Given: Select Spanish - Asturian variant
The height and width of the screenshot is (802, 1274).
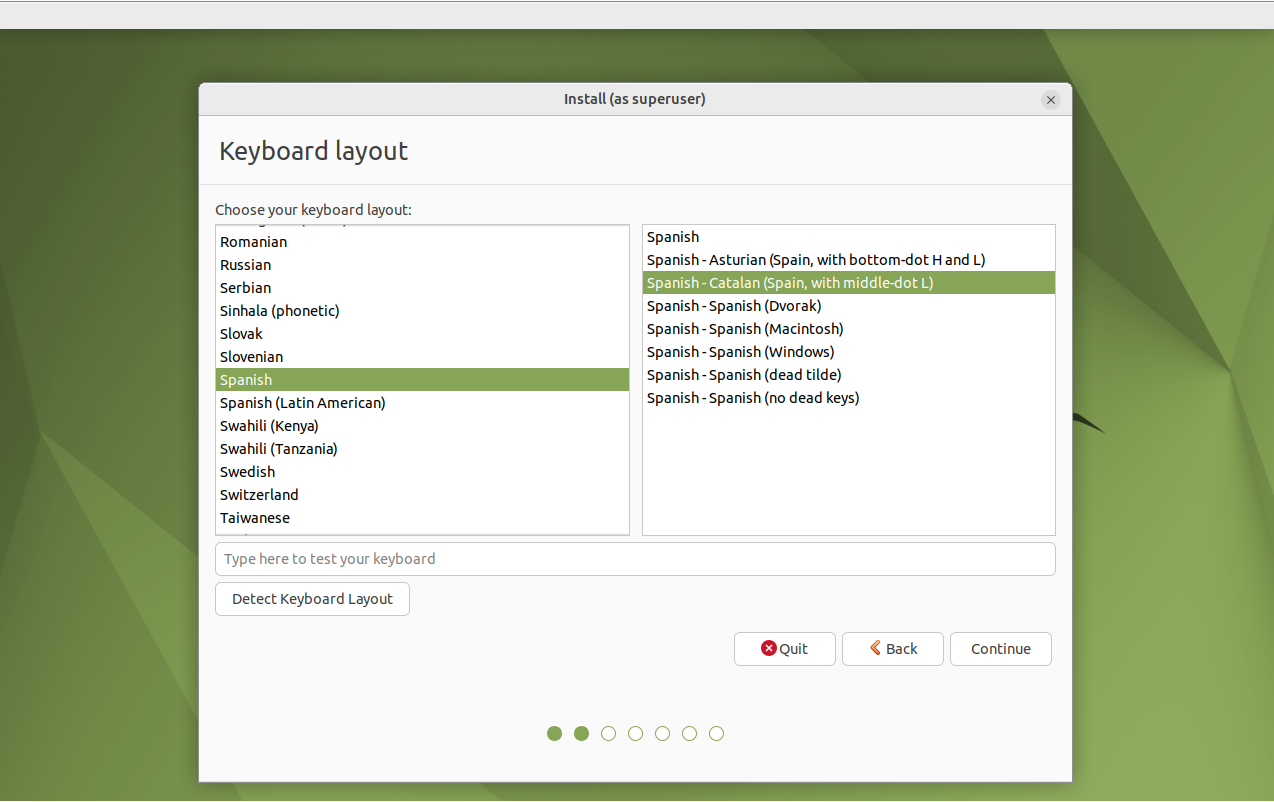Looking at the screenshot, I should [816, 260].
